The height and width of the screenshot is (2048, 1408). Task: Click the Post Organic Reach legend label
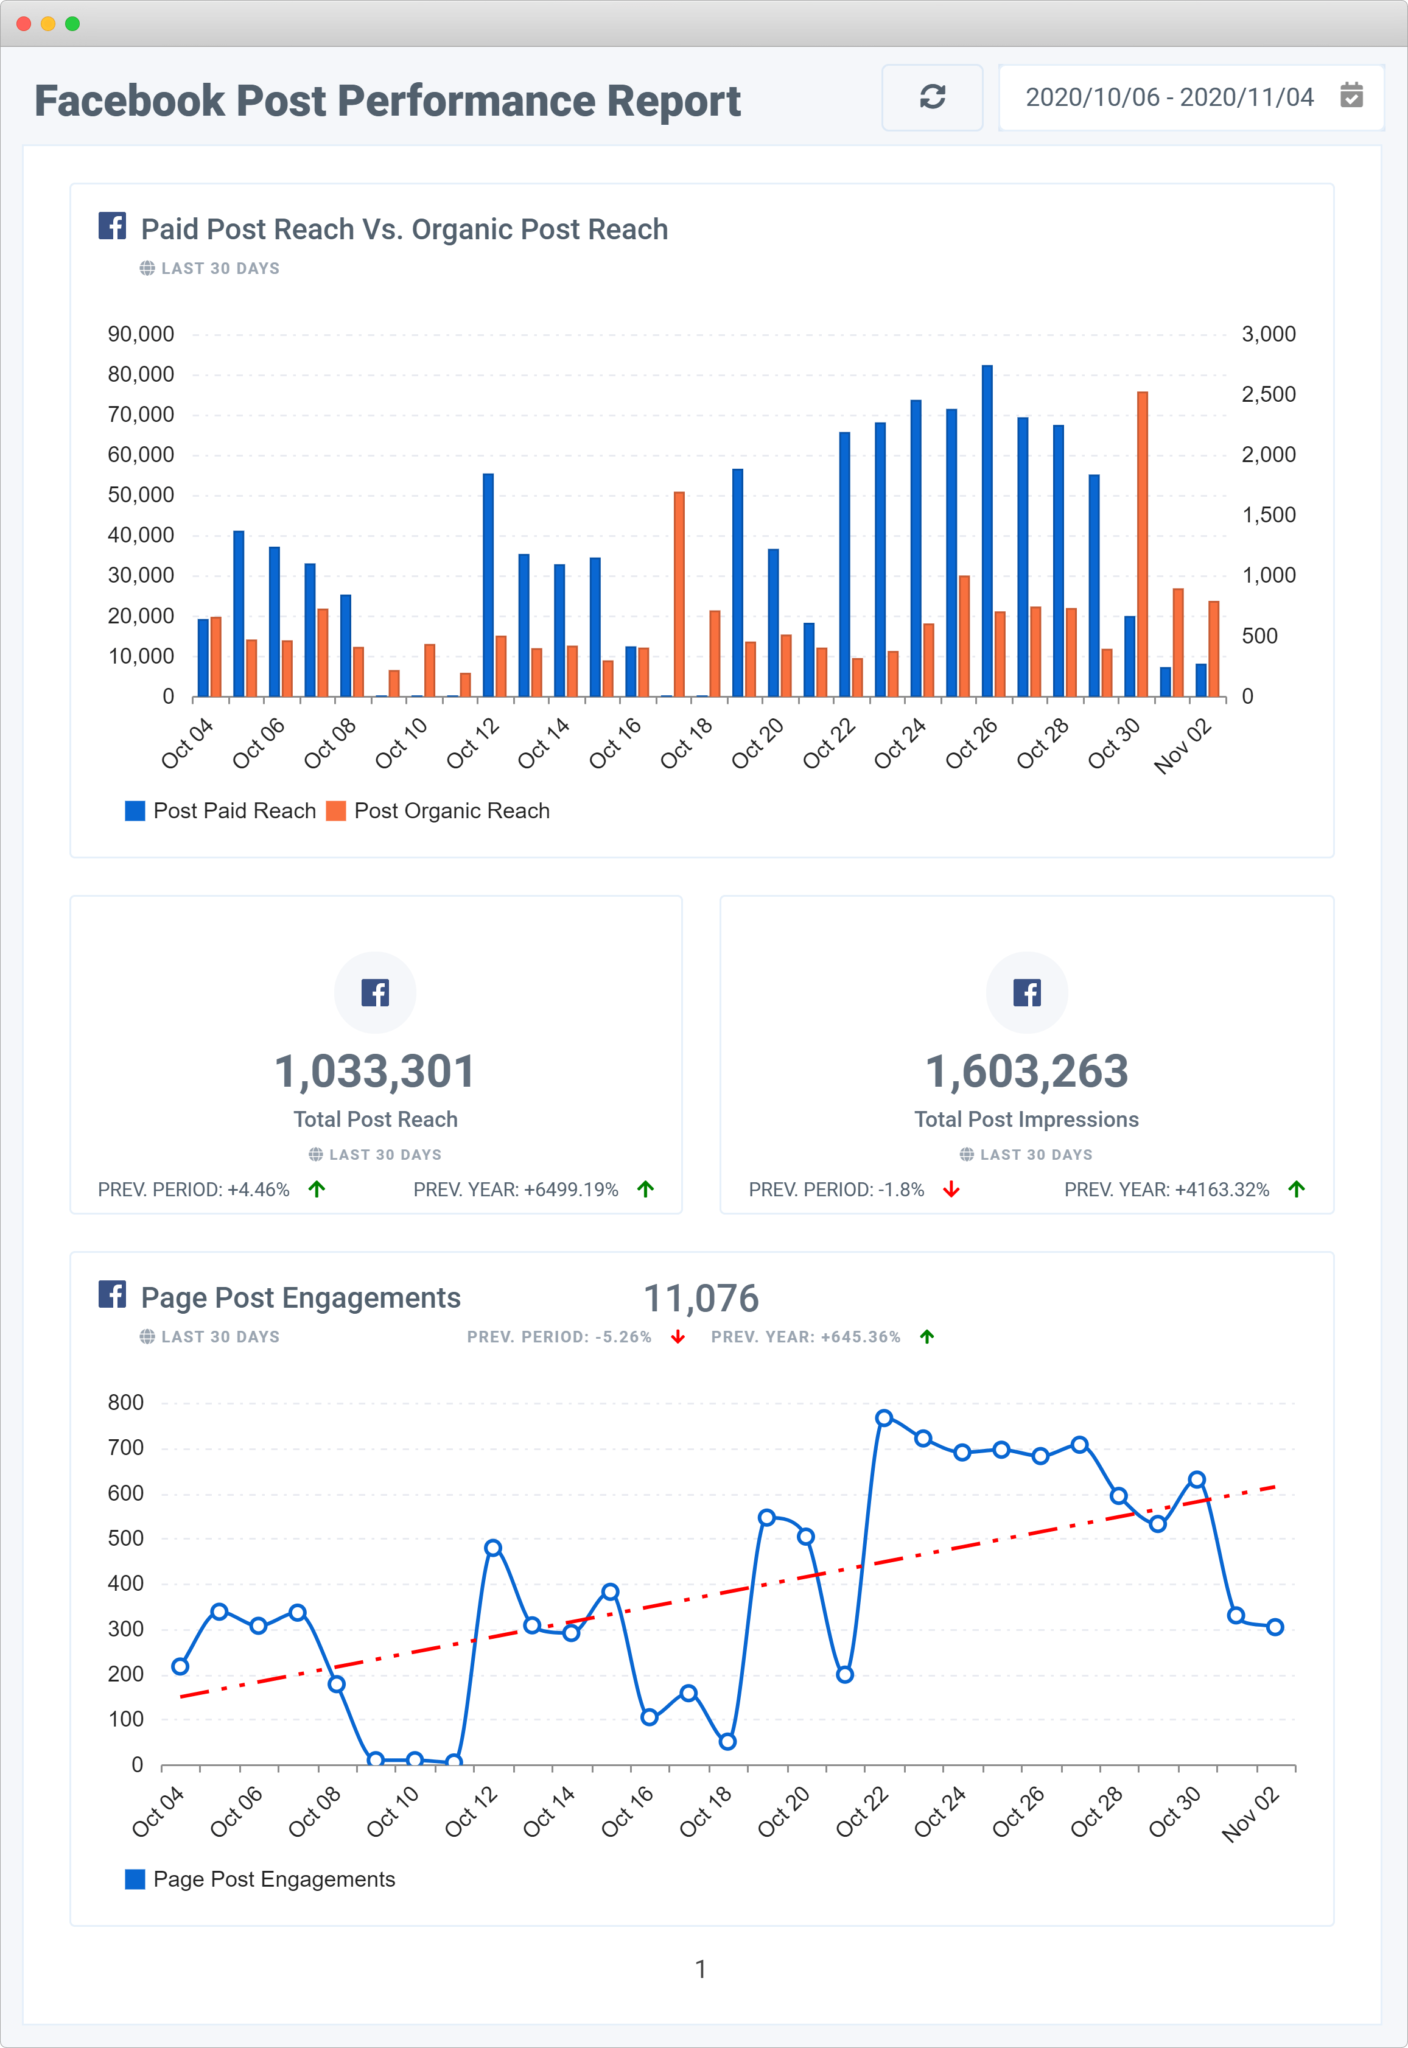point(452,811)
